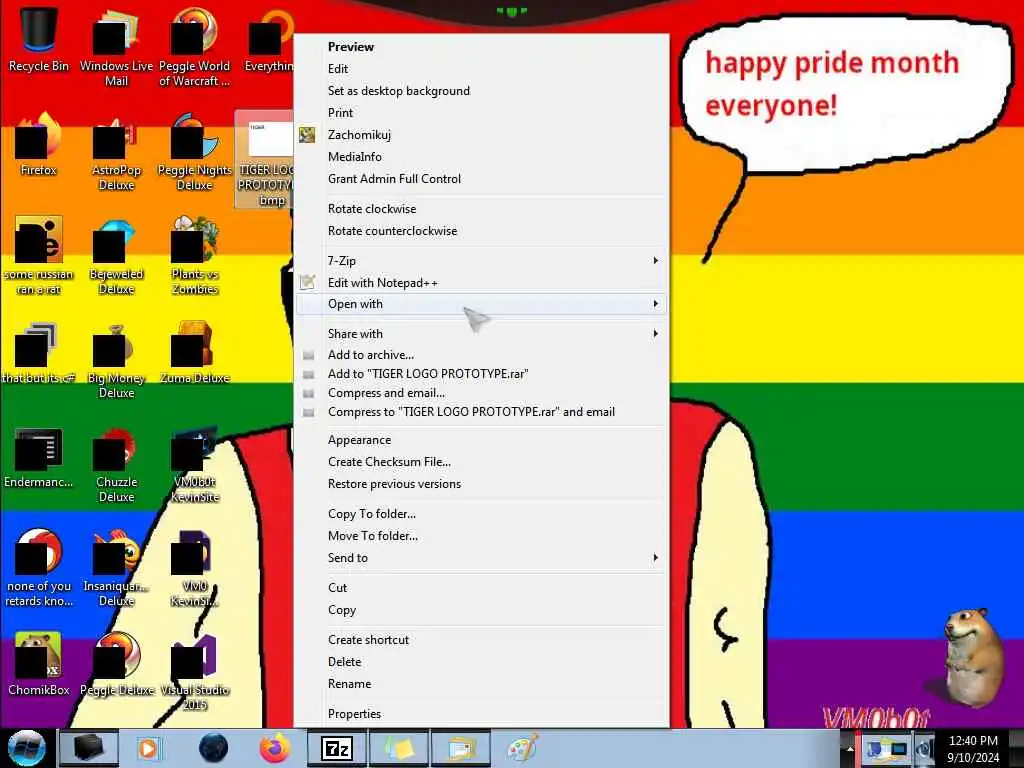This screenshot has width=1024, height=768.
Task: Choose Preview in the context menu
Action: coord(481,47)
